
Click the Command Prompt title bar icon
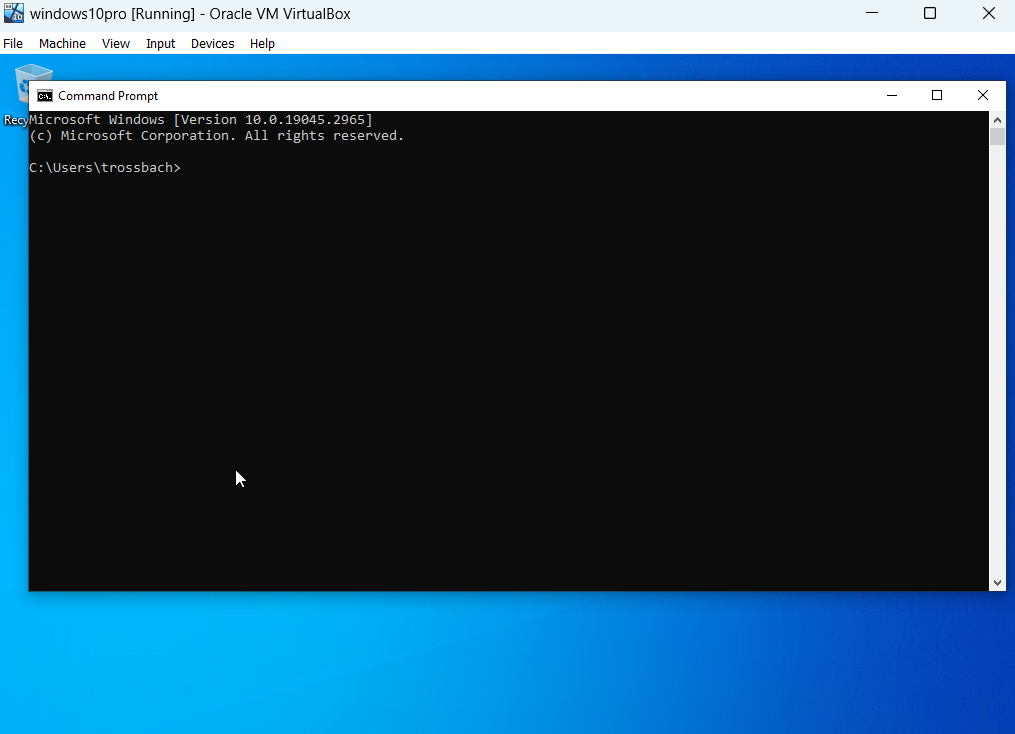click(45, 96)
